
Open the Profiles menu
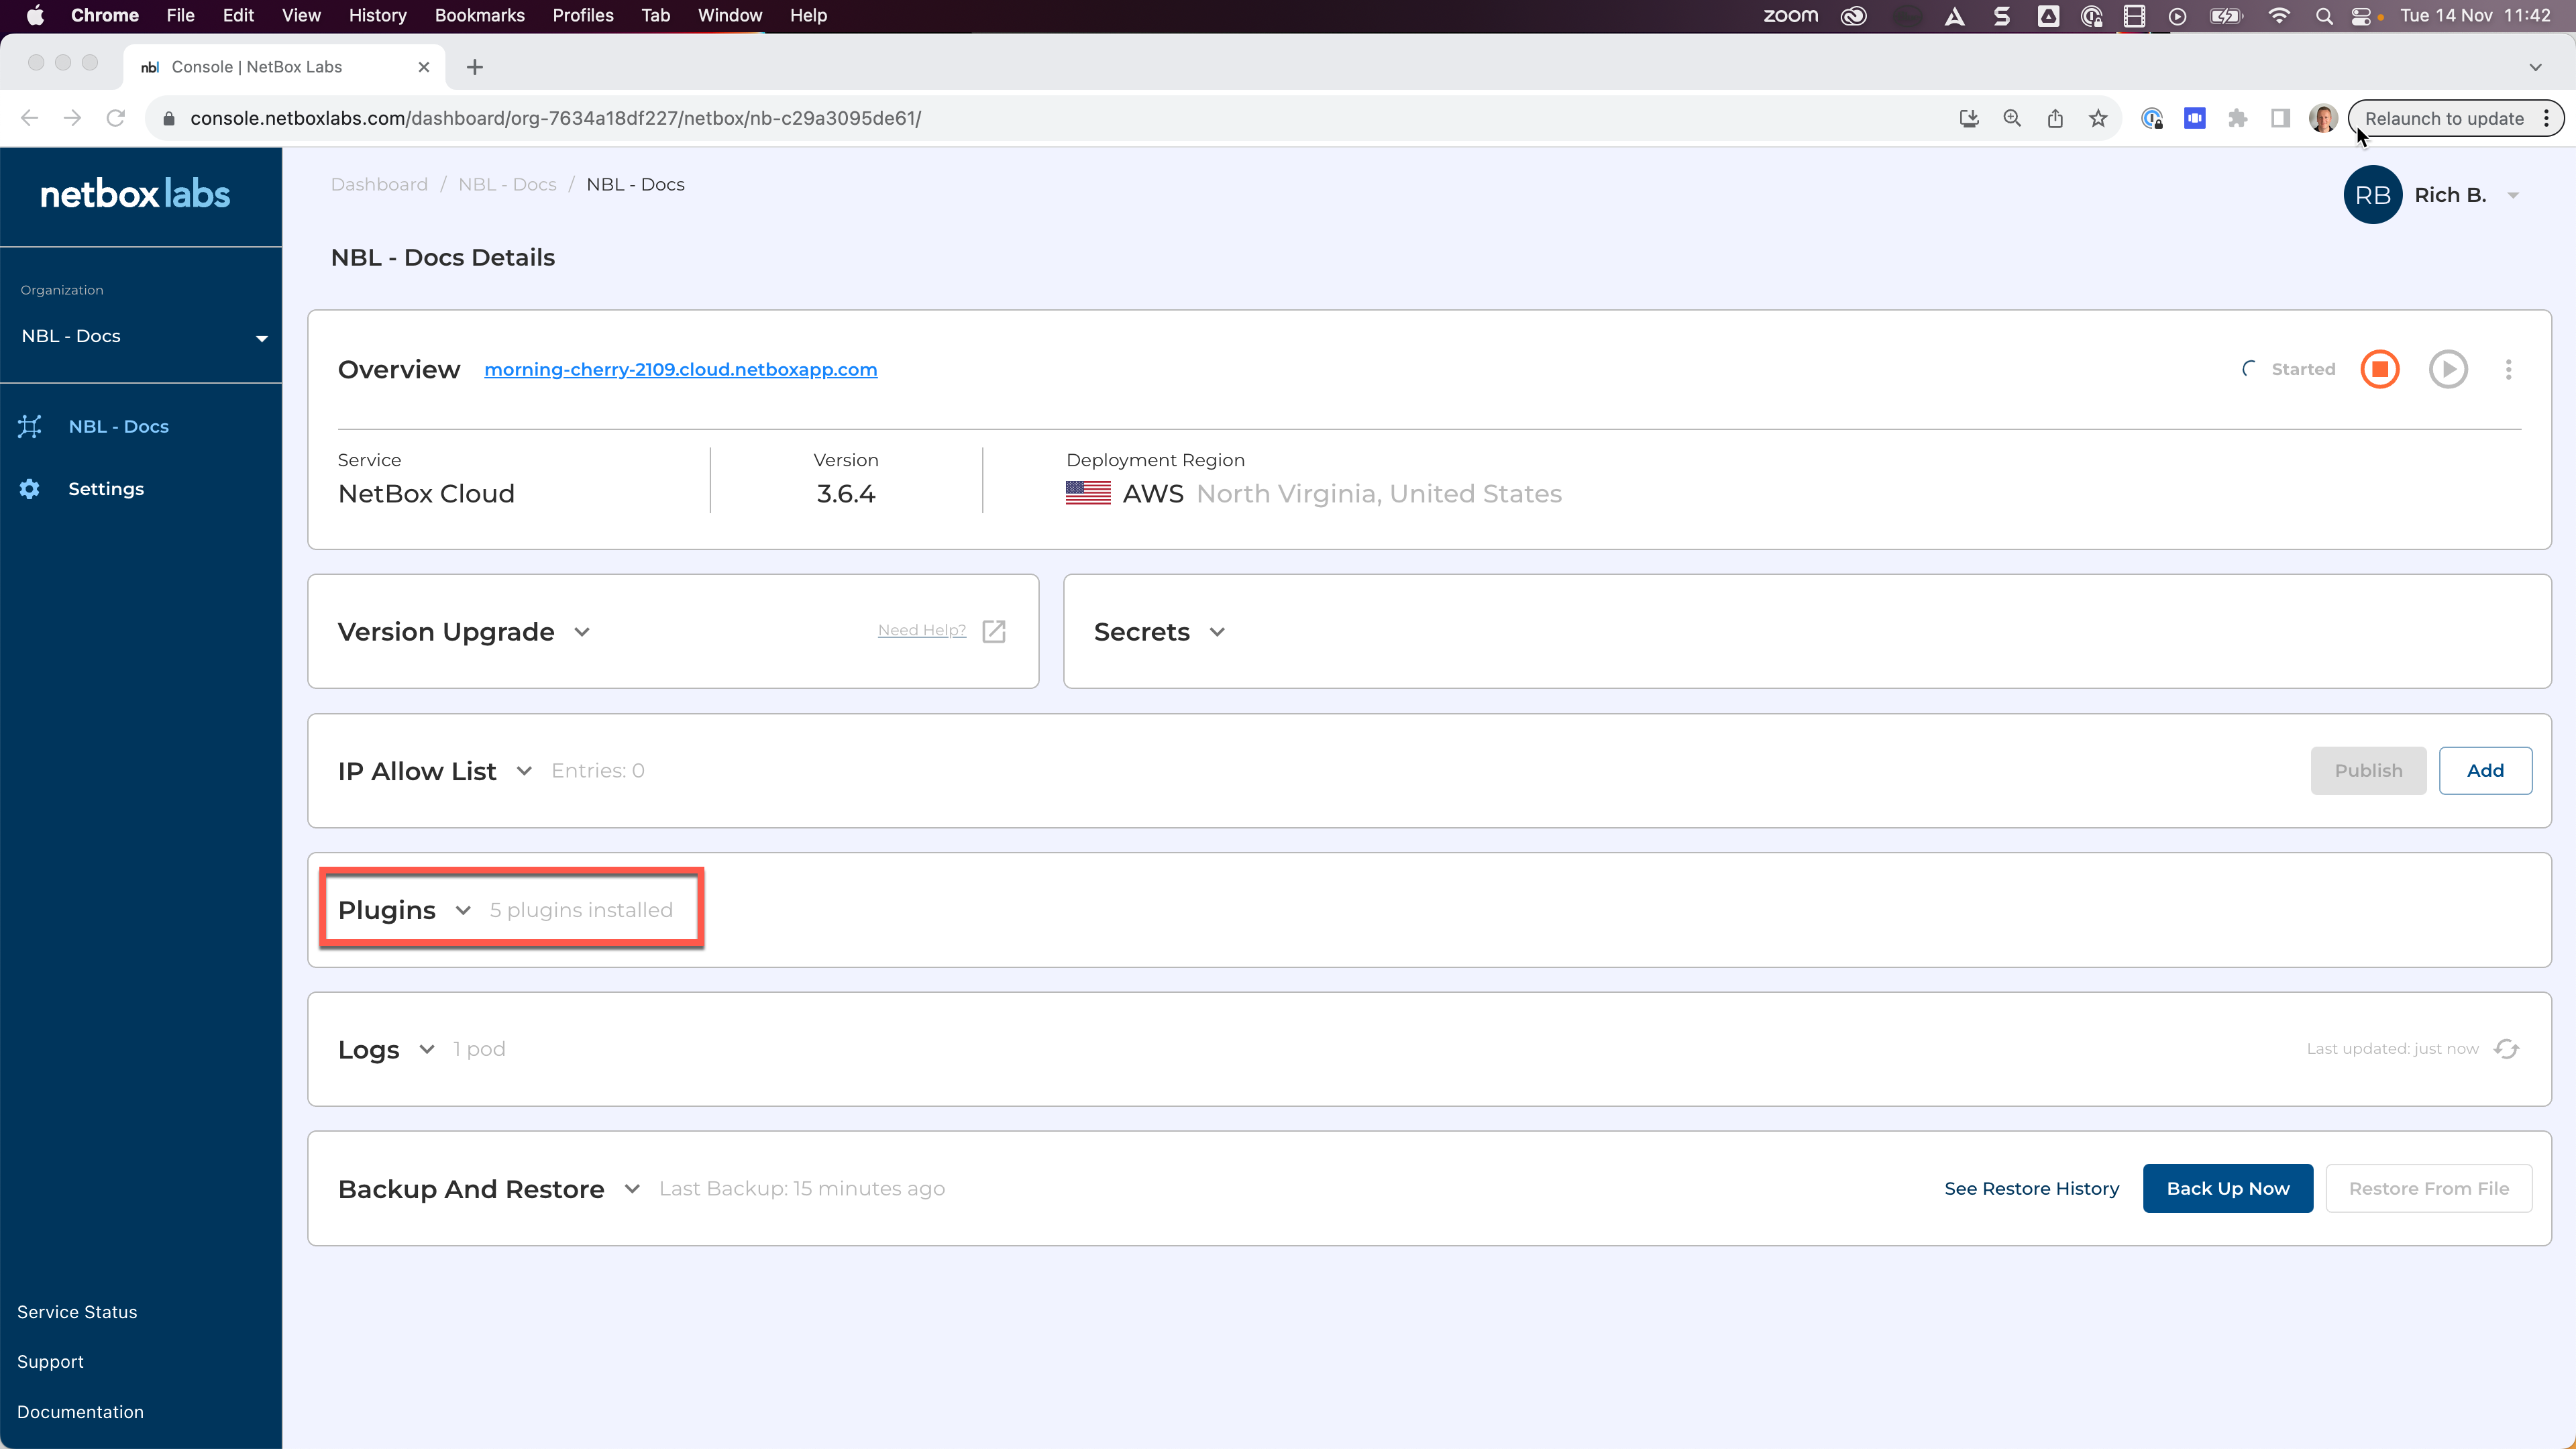pyautogui.click(x=583, y=15)
